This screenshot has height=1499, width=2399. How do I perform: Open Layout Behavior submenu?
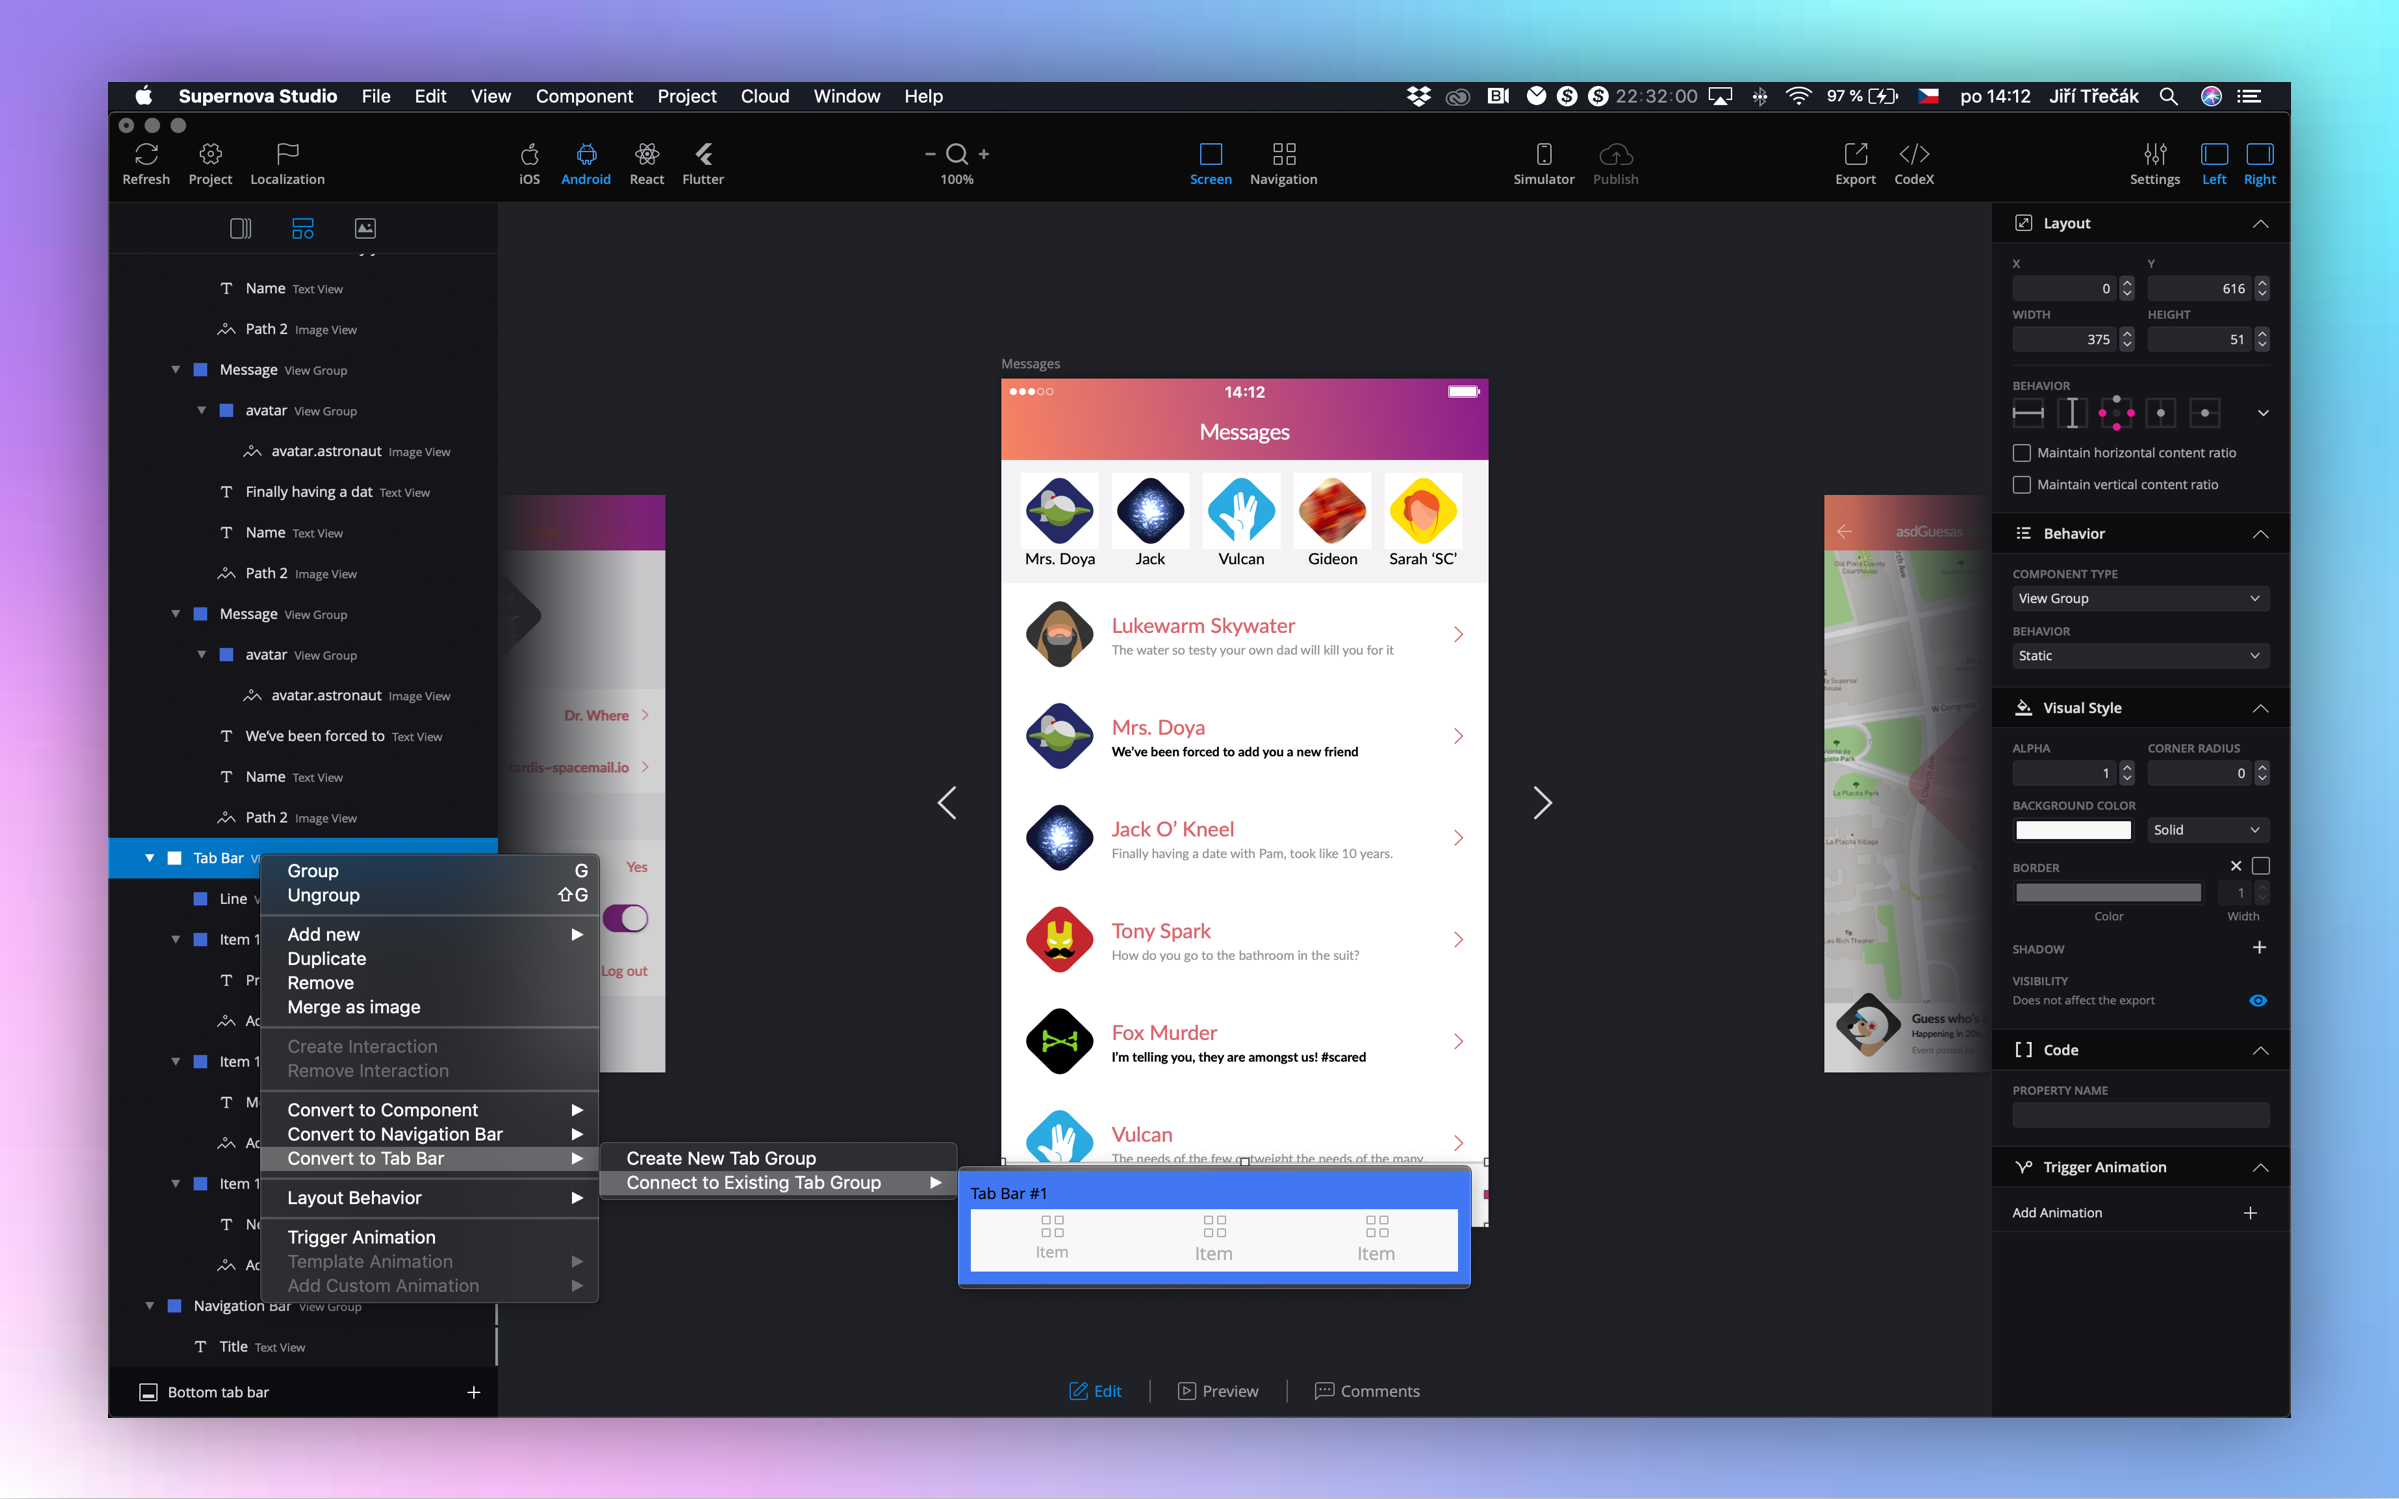(430, 1198)
